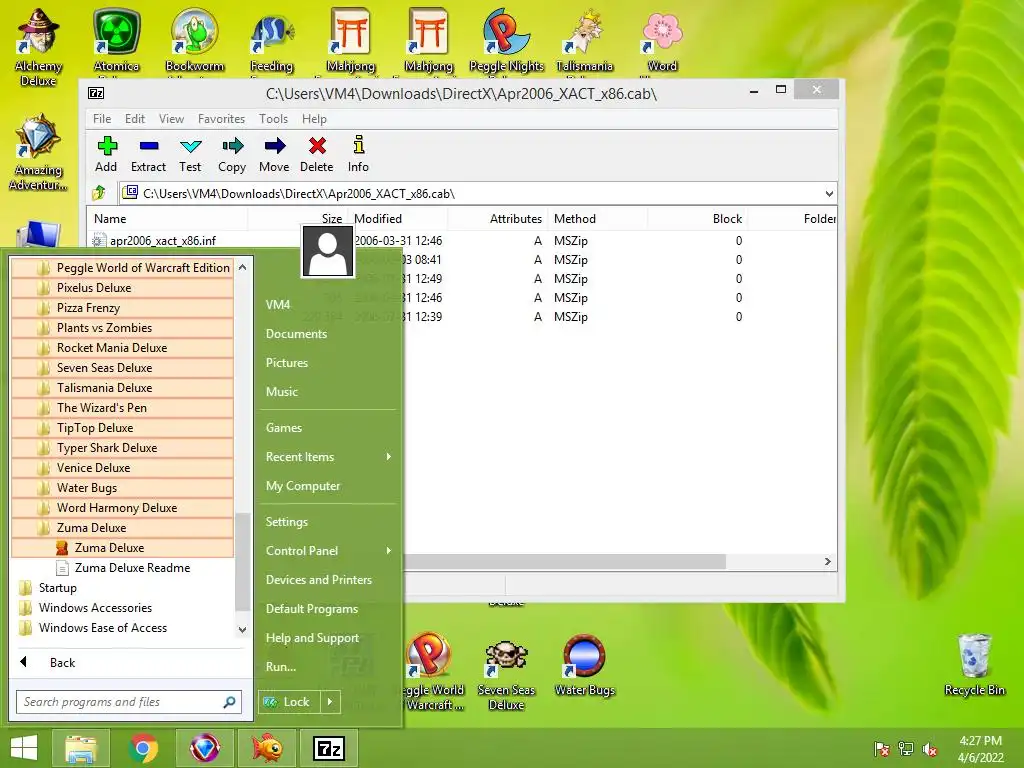Open File Explorer from the taskbar
The height and width of the screenshot is (768, 1024).
tap(81, 748)
